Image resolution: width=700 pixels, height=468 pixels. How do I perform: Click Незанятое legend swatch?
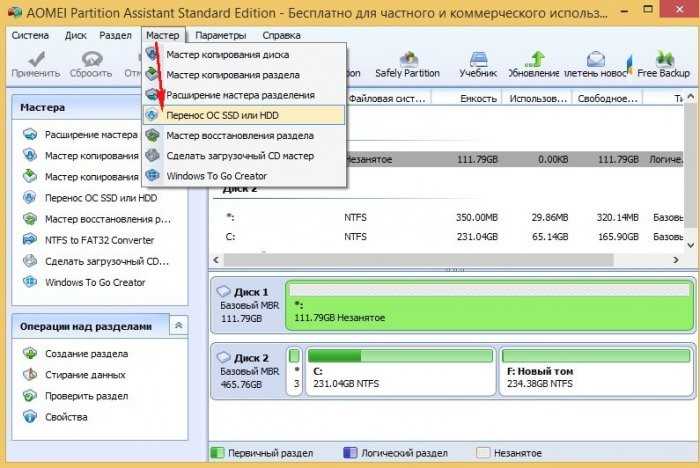[x=483, y=452]
